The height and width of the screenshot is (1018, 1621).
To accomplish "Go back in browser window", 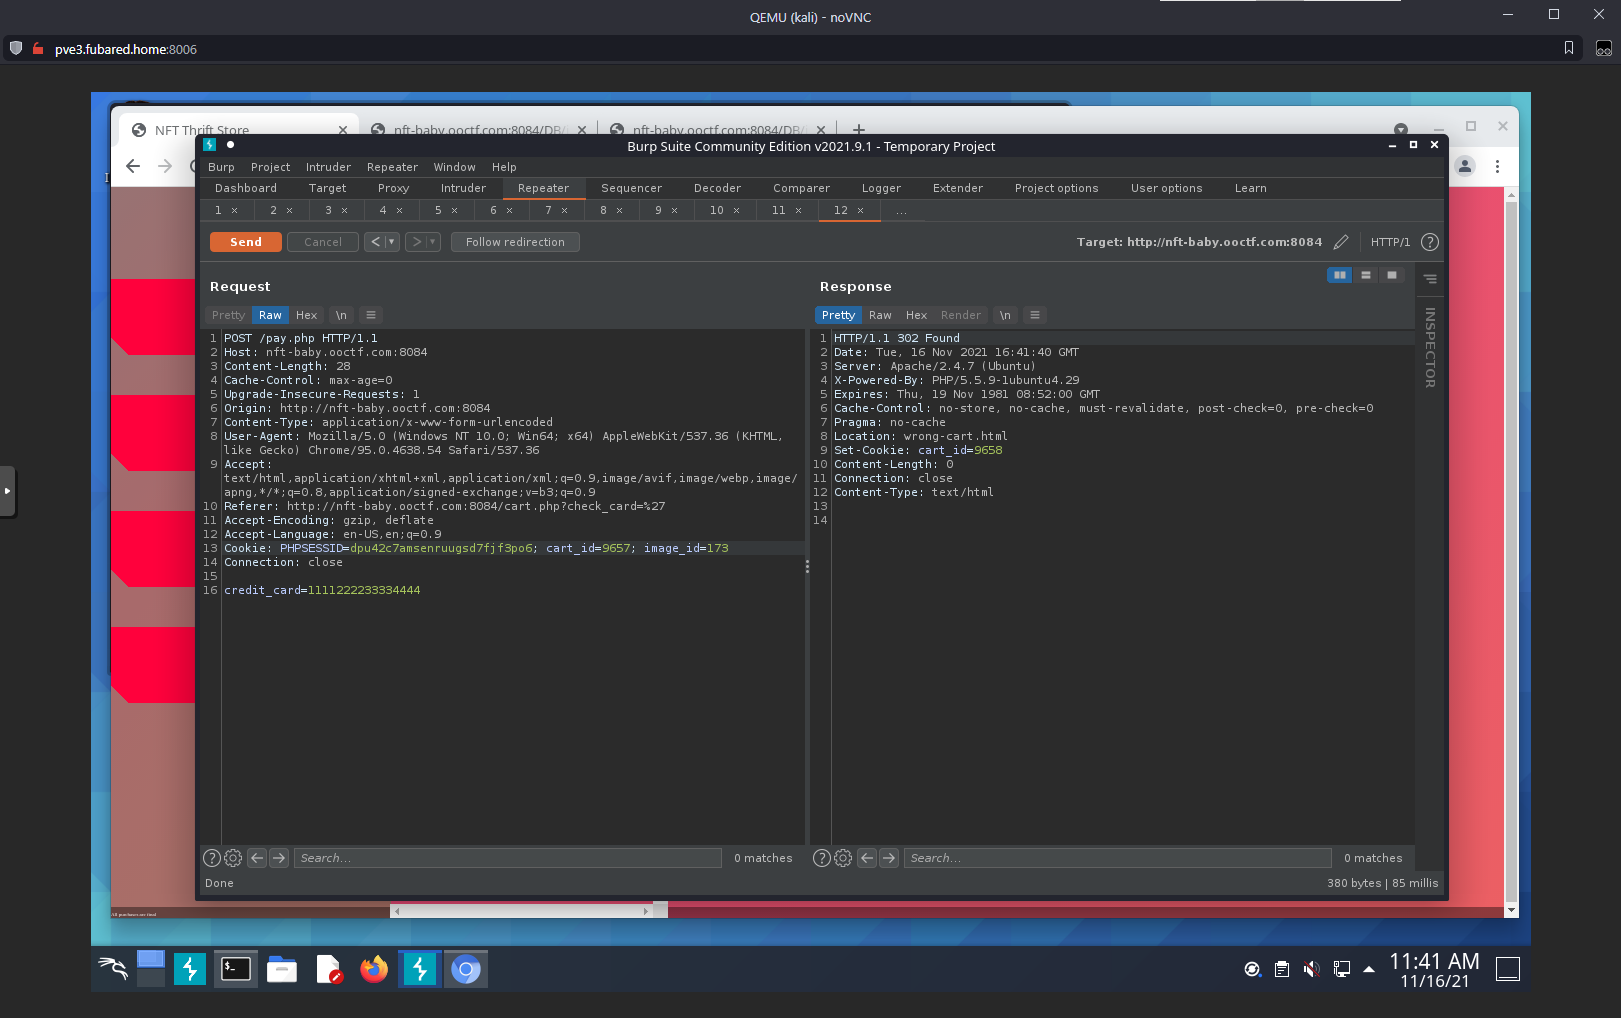I will pos(133,166).
